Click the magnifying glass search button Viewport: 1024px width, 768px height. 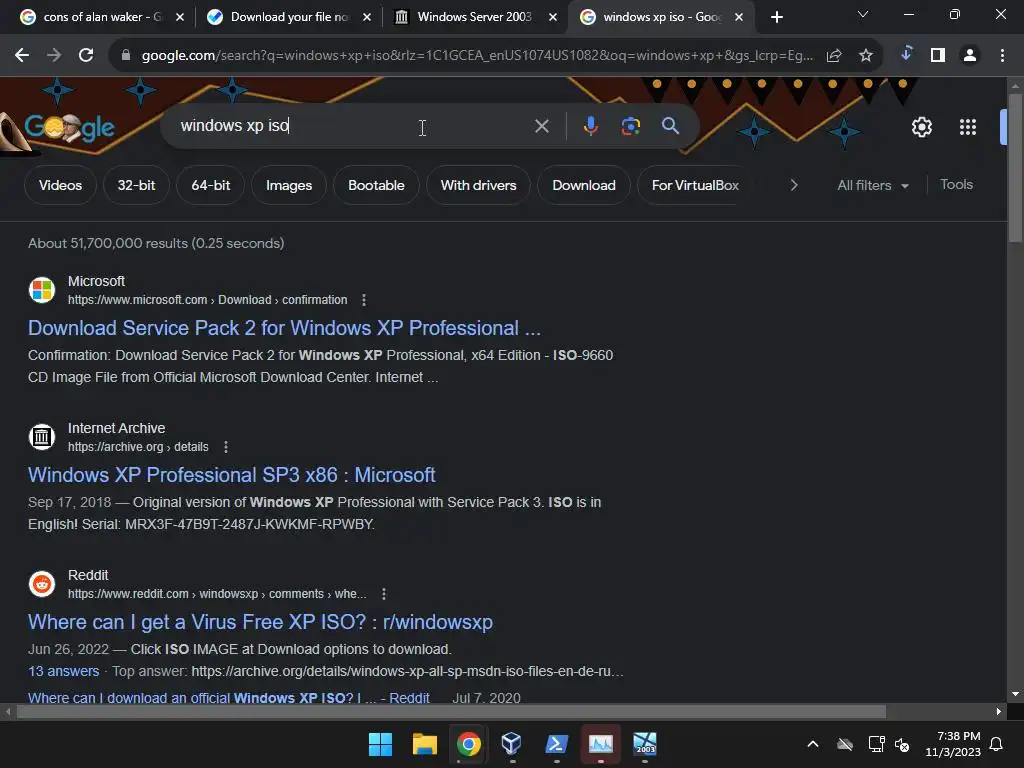click(x=670, y=125)
